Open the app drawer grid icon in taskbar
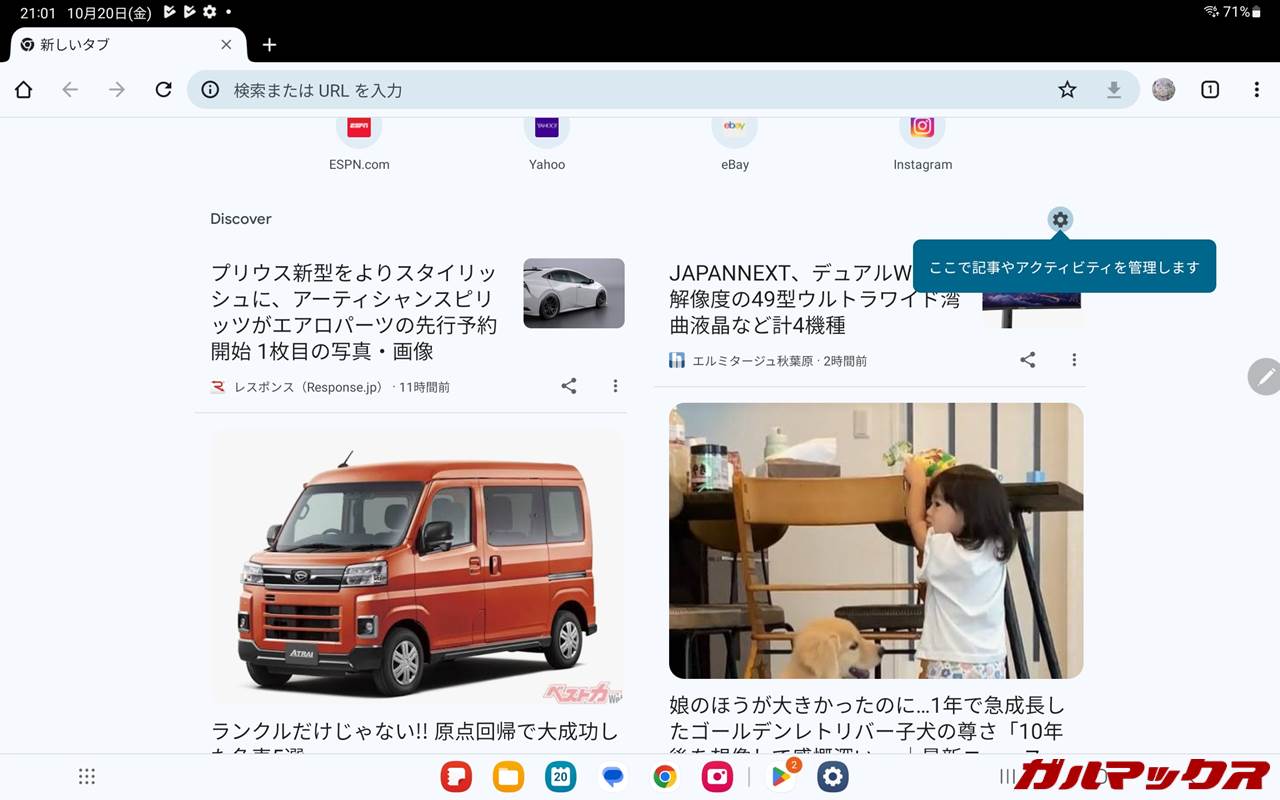Image resolution: width=1280 pixels, height=800 pixels. coord(87,777)
